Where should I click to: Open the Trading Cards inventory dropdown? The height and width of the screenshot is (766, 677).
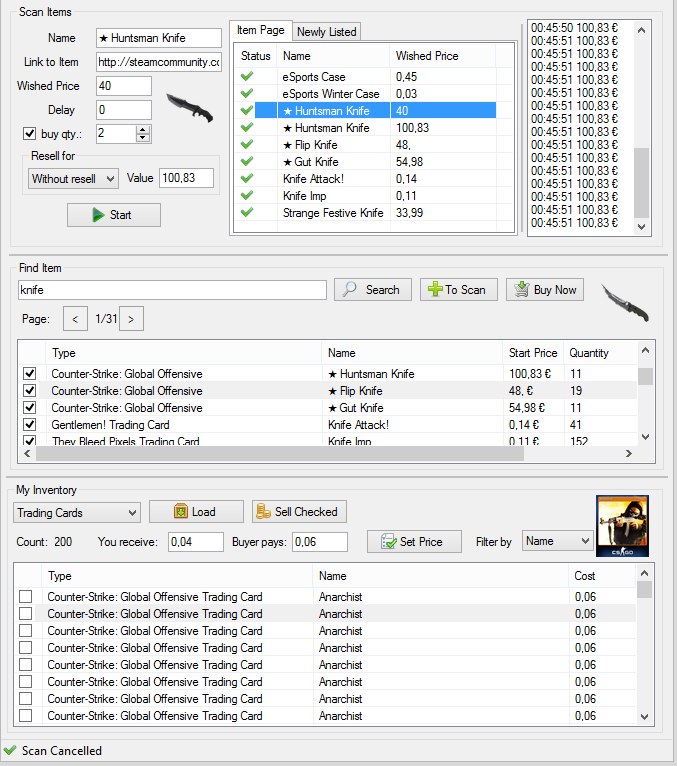77,512
